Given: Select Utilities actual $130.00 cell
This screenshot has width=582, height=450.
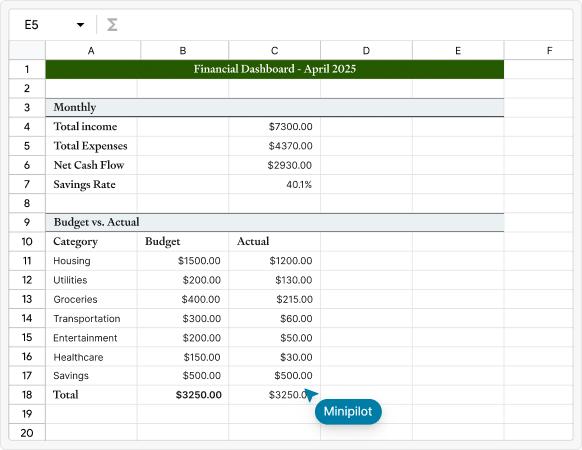Looking at the screenshot, I should (275, 280).
